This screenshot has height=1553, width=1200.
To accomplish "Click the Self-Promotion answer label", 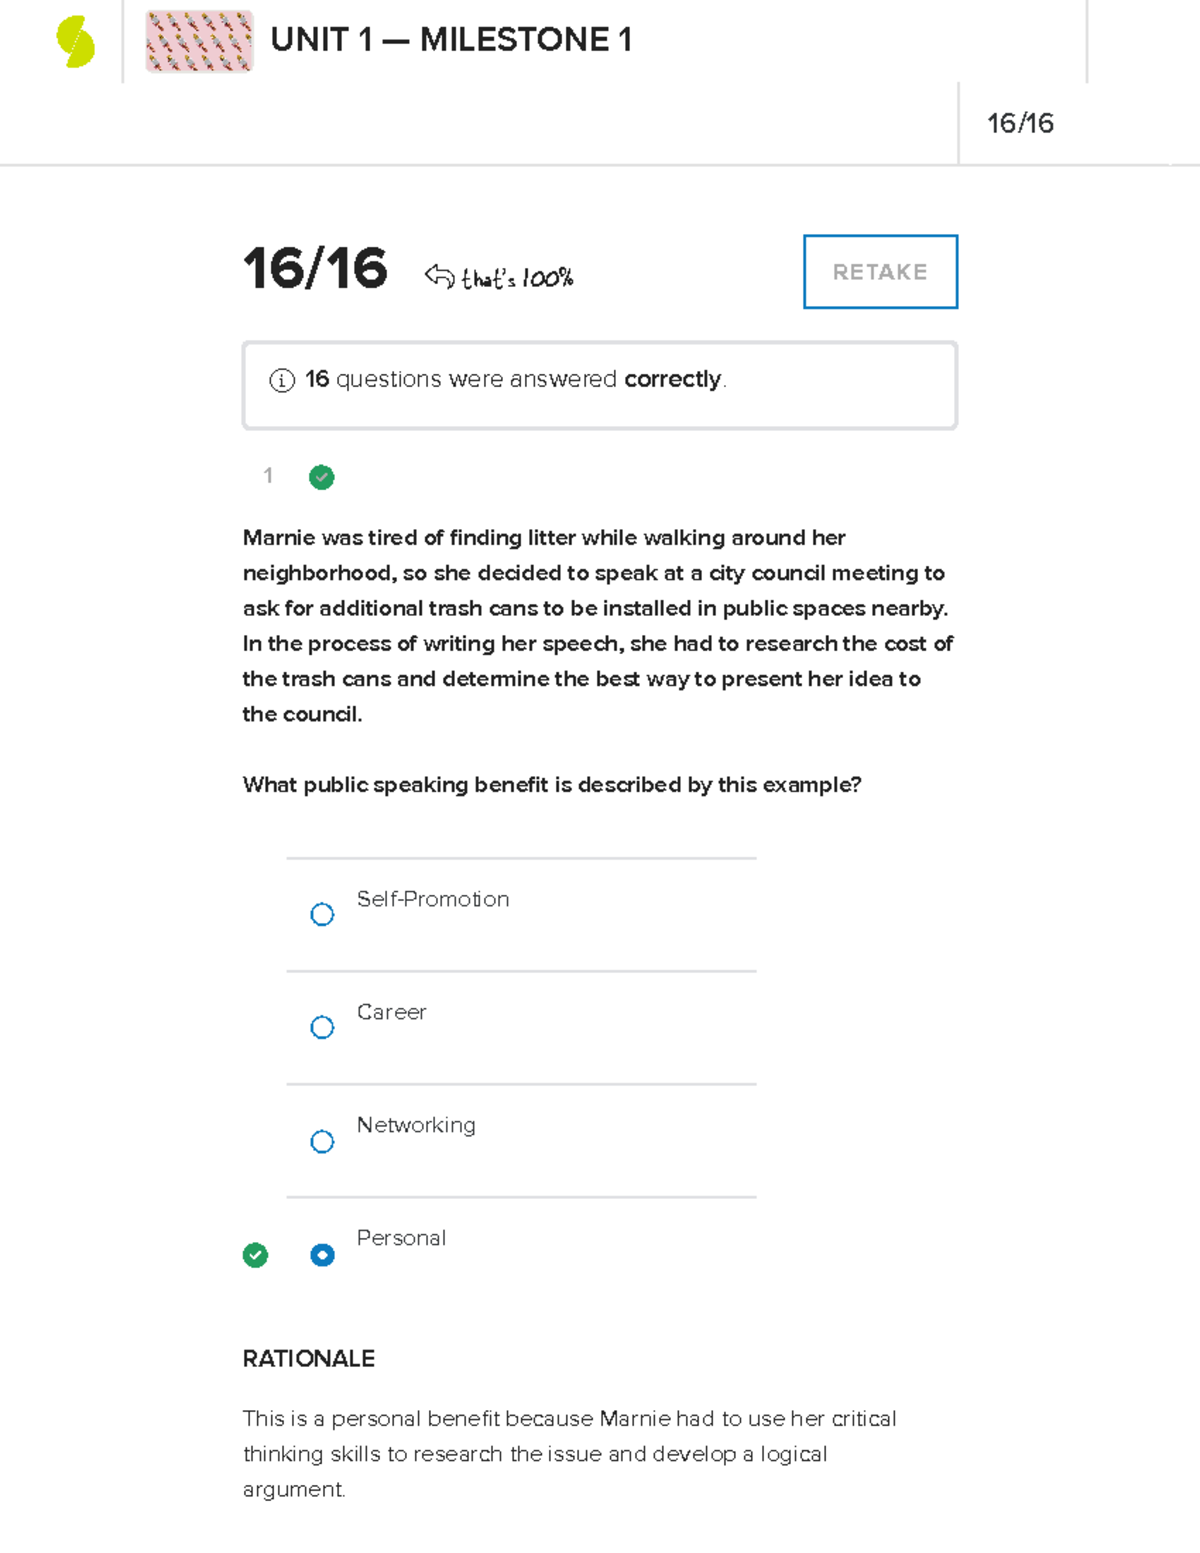I will (433, 899).
